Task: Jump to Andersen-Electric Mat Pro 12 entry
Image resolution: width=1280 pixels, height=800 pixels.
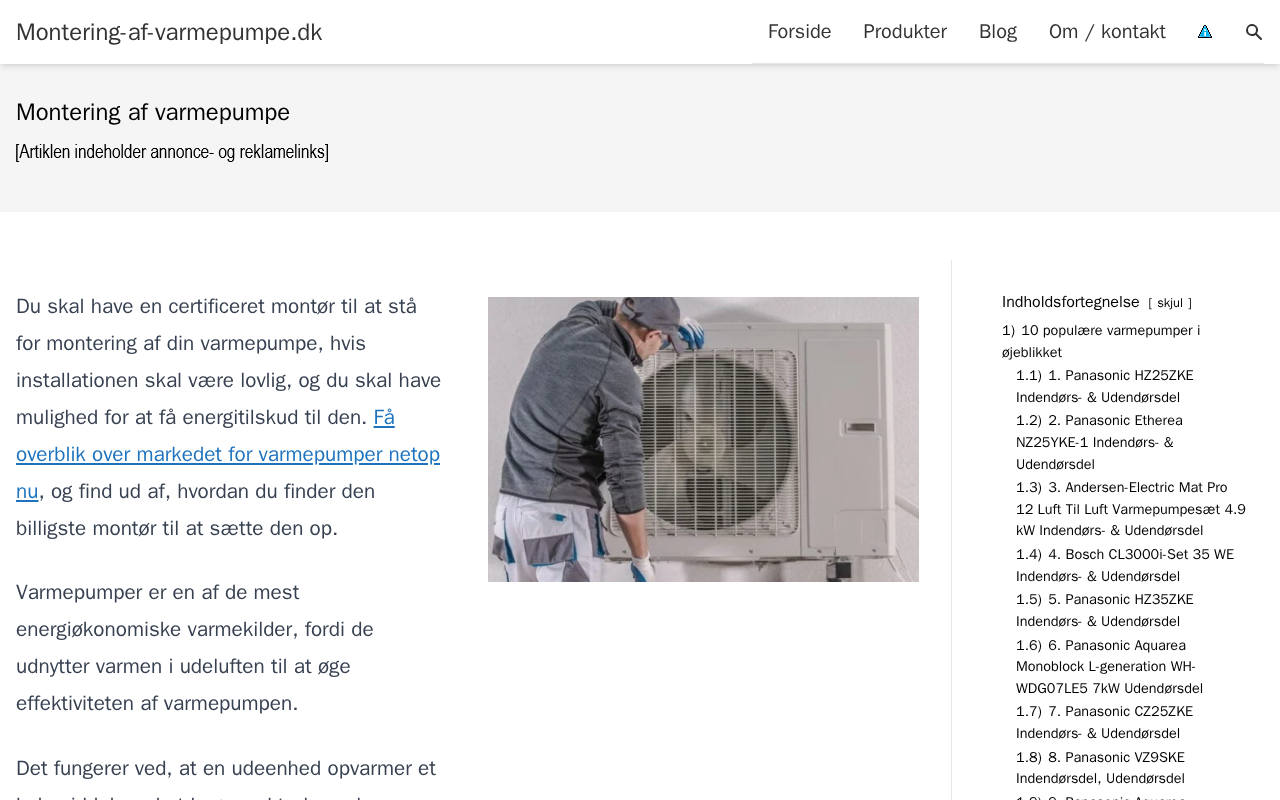Action: 1131,509
